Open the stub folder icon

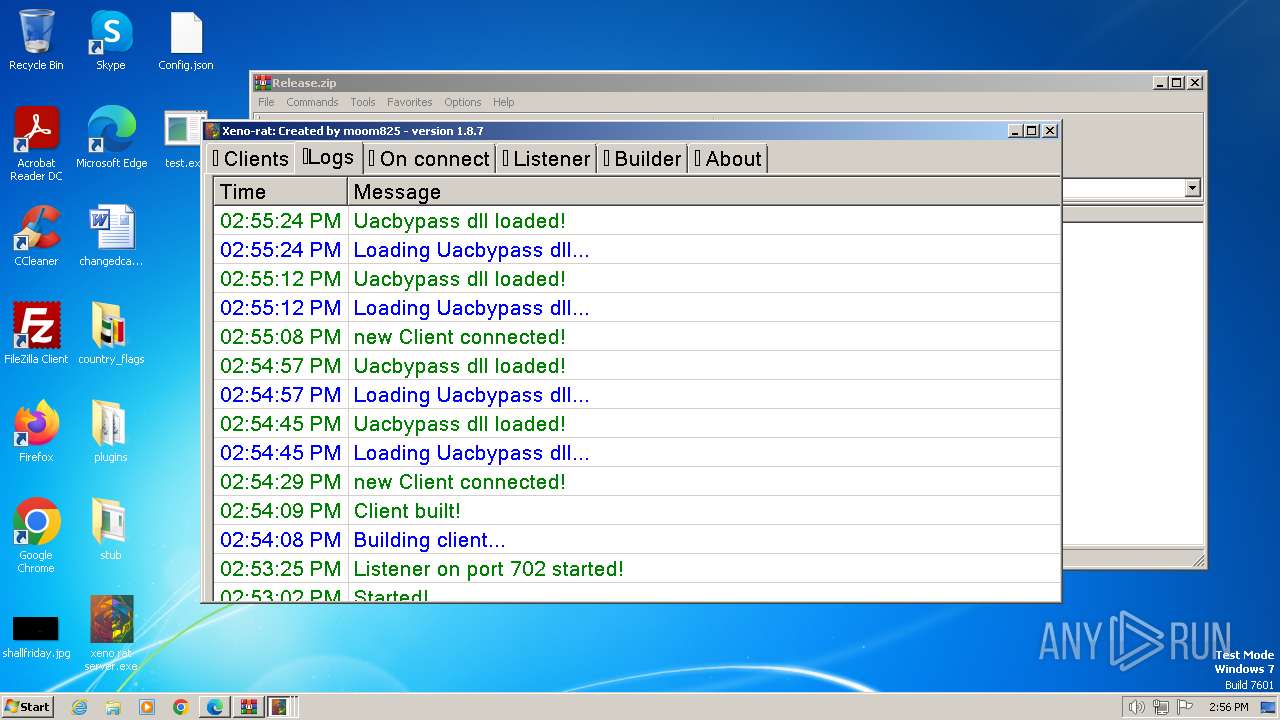111,530
